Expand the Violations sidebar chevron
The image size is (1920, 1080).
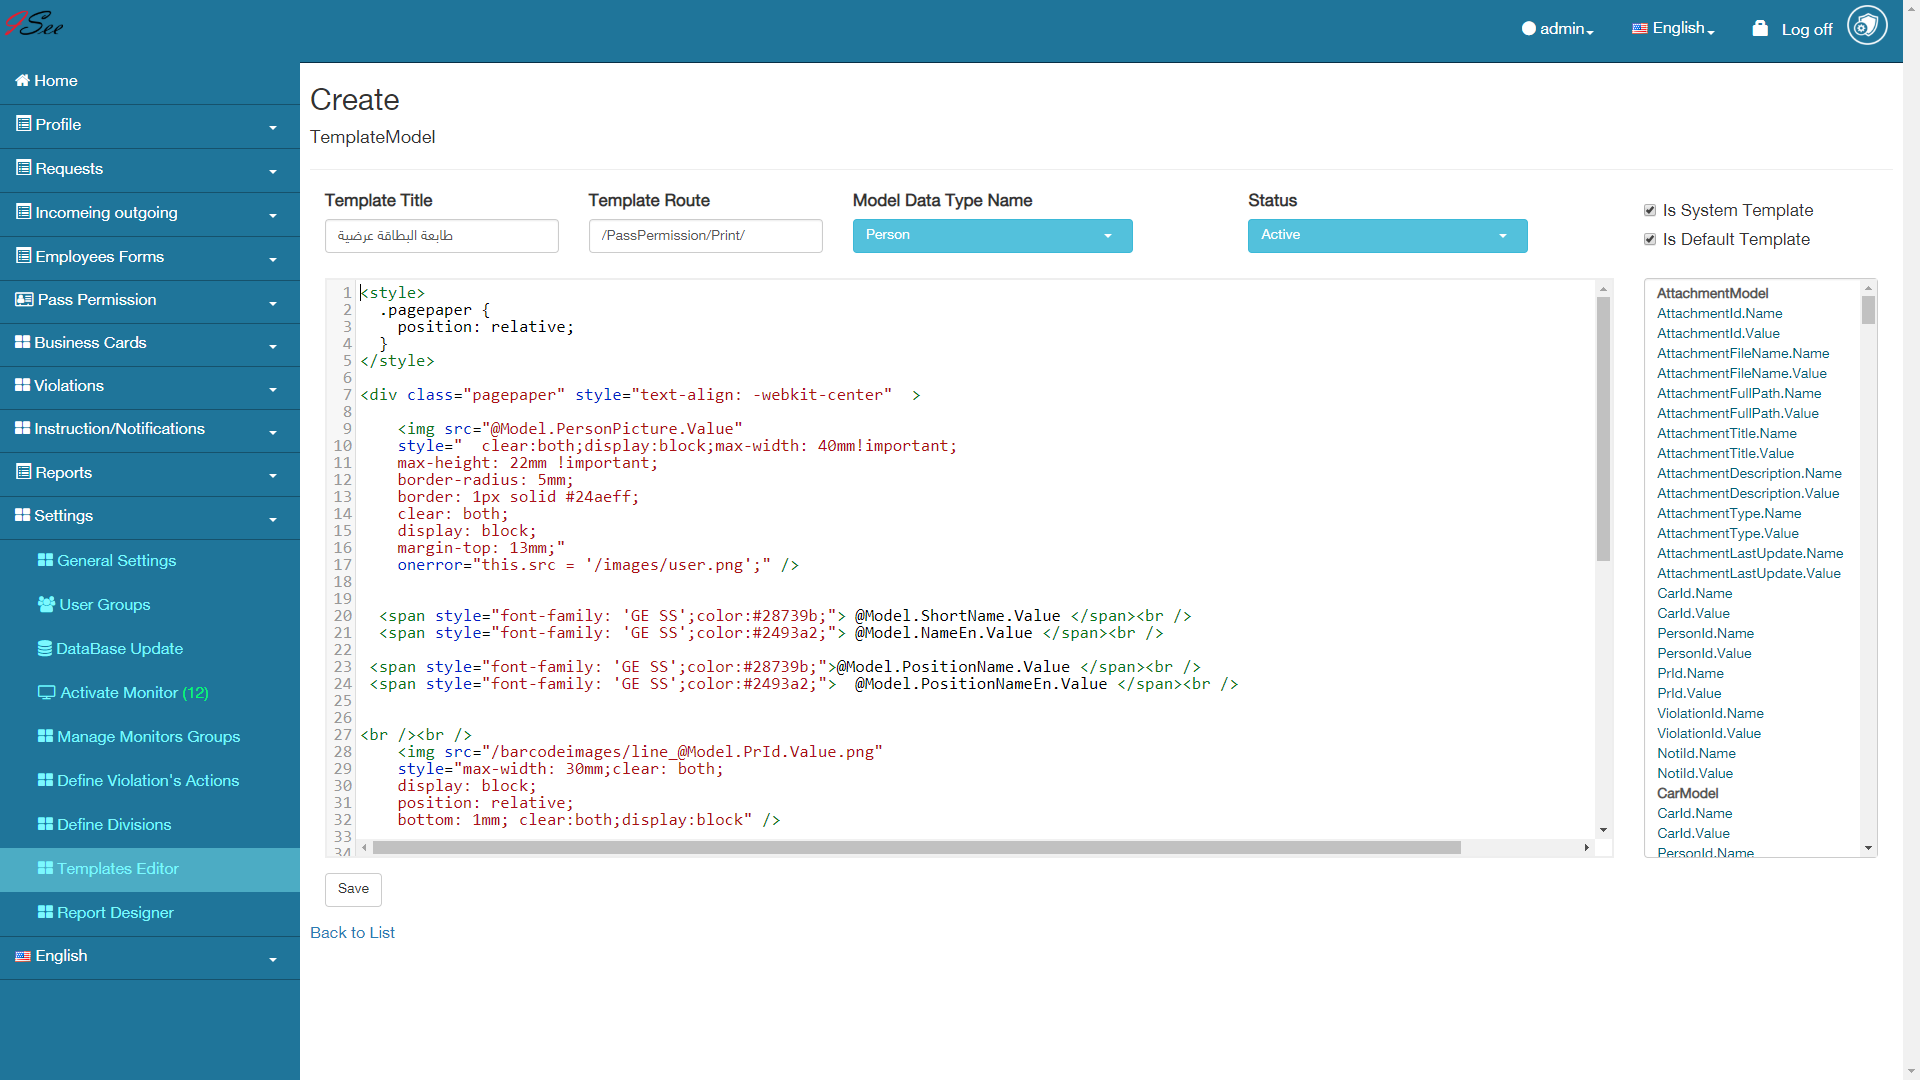point(272,389)
